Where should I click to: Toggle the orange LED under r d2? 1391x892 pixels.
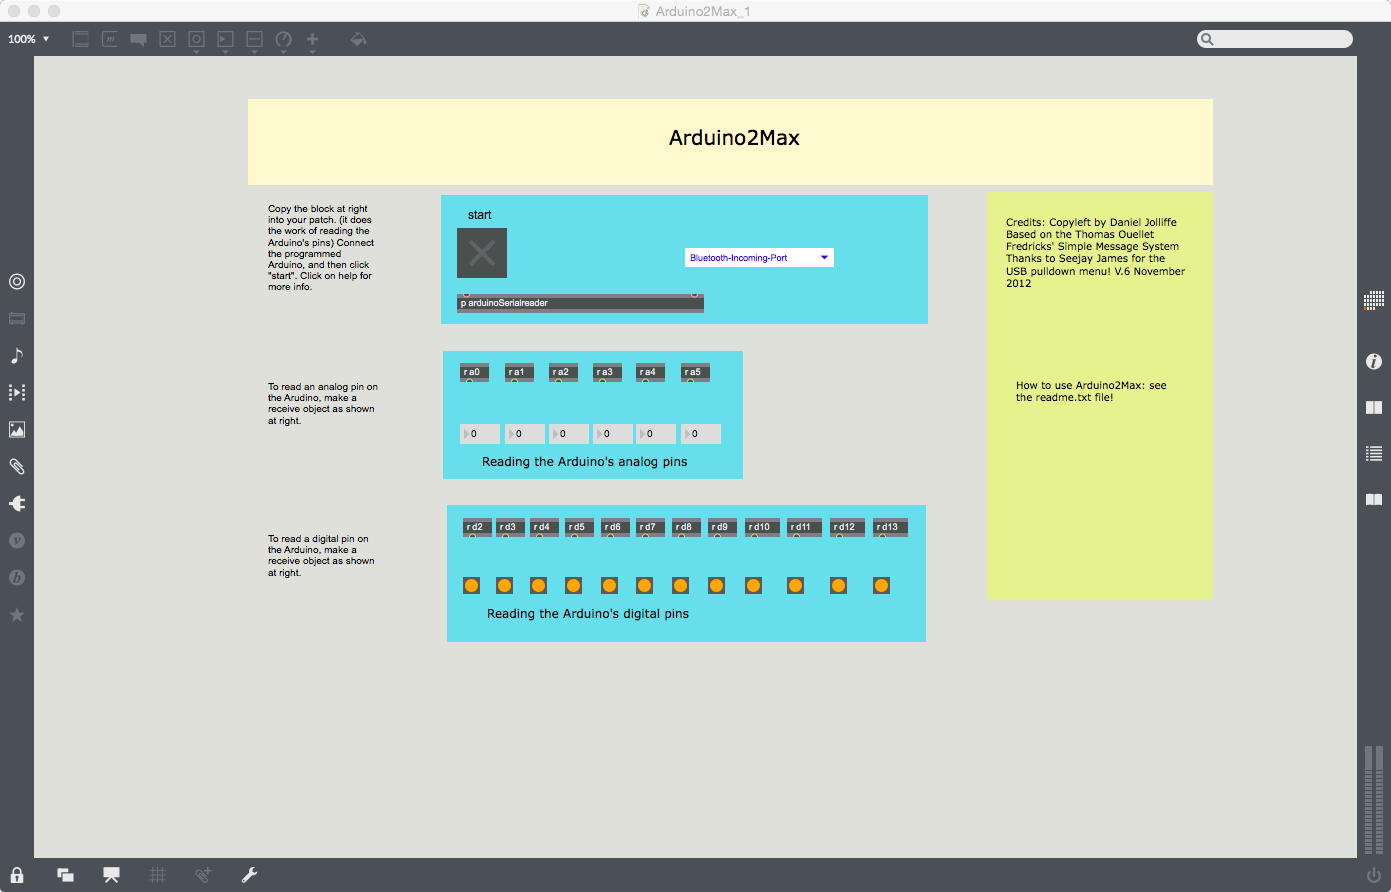coord(472,585)
